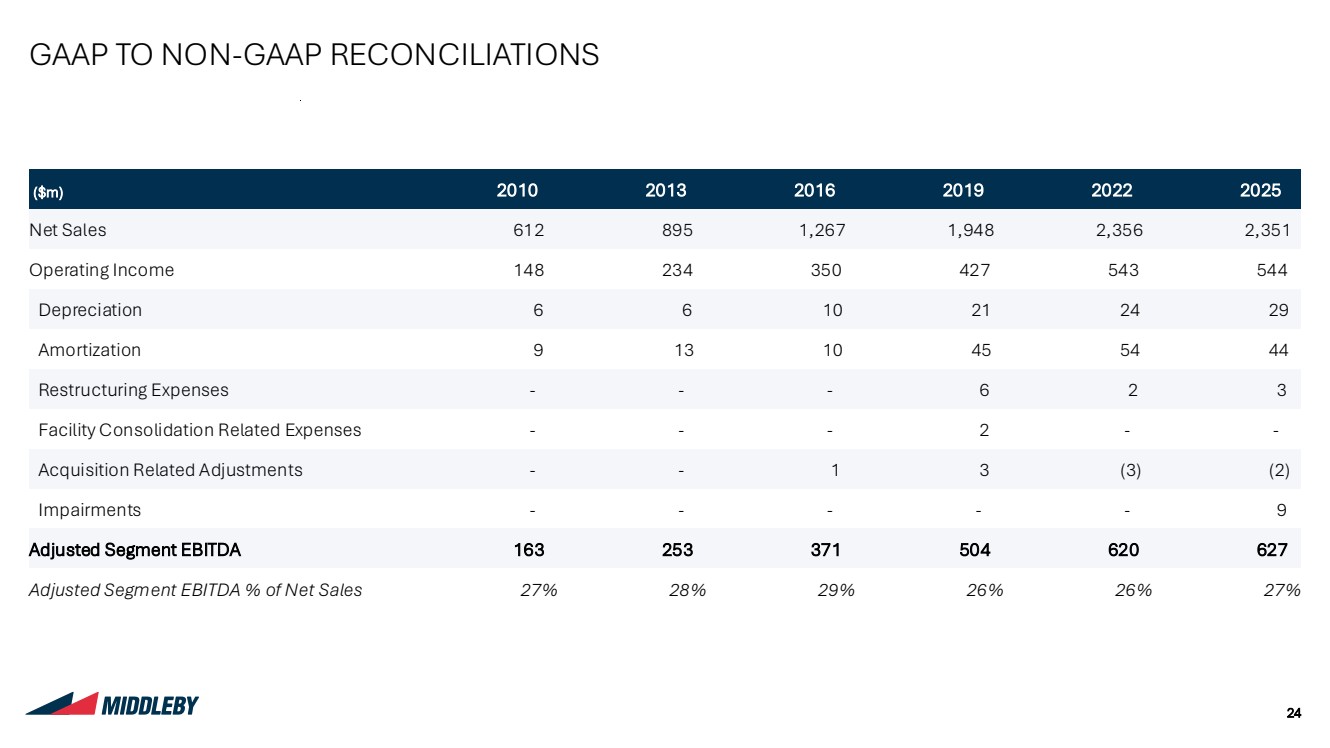Click Adjusted Segment EBITDA value 253
The image size is (1330, 748).
pyautogui.click(x=677, y=550)
